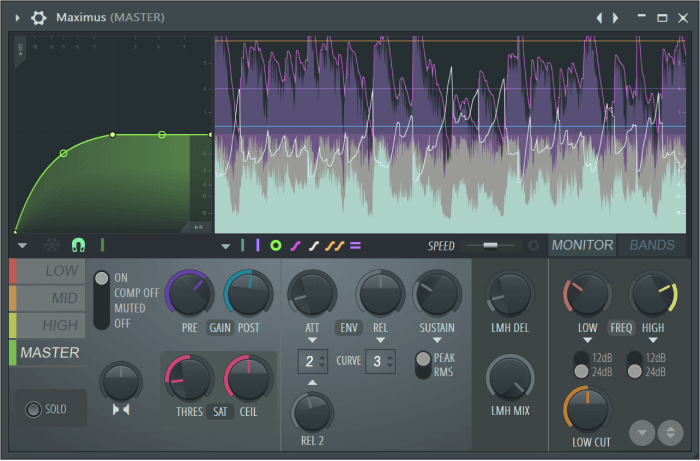Screen dimensions: 700x461
Task: Select the MASTER band tab
Action: coord(47,353)
